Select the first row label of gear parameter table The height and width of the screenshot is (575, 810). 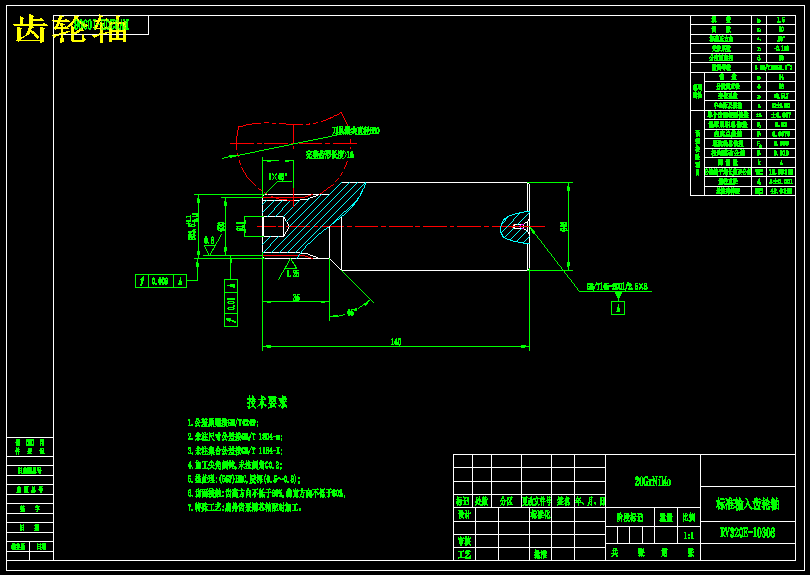(721, 20)
